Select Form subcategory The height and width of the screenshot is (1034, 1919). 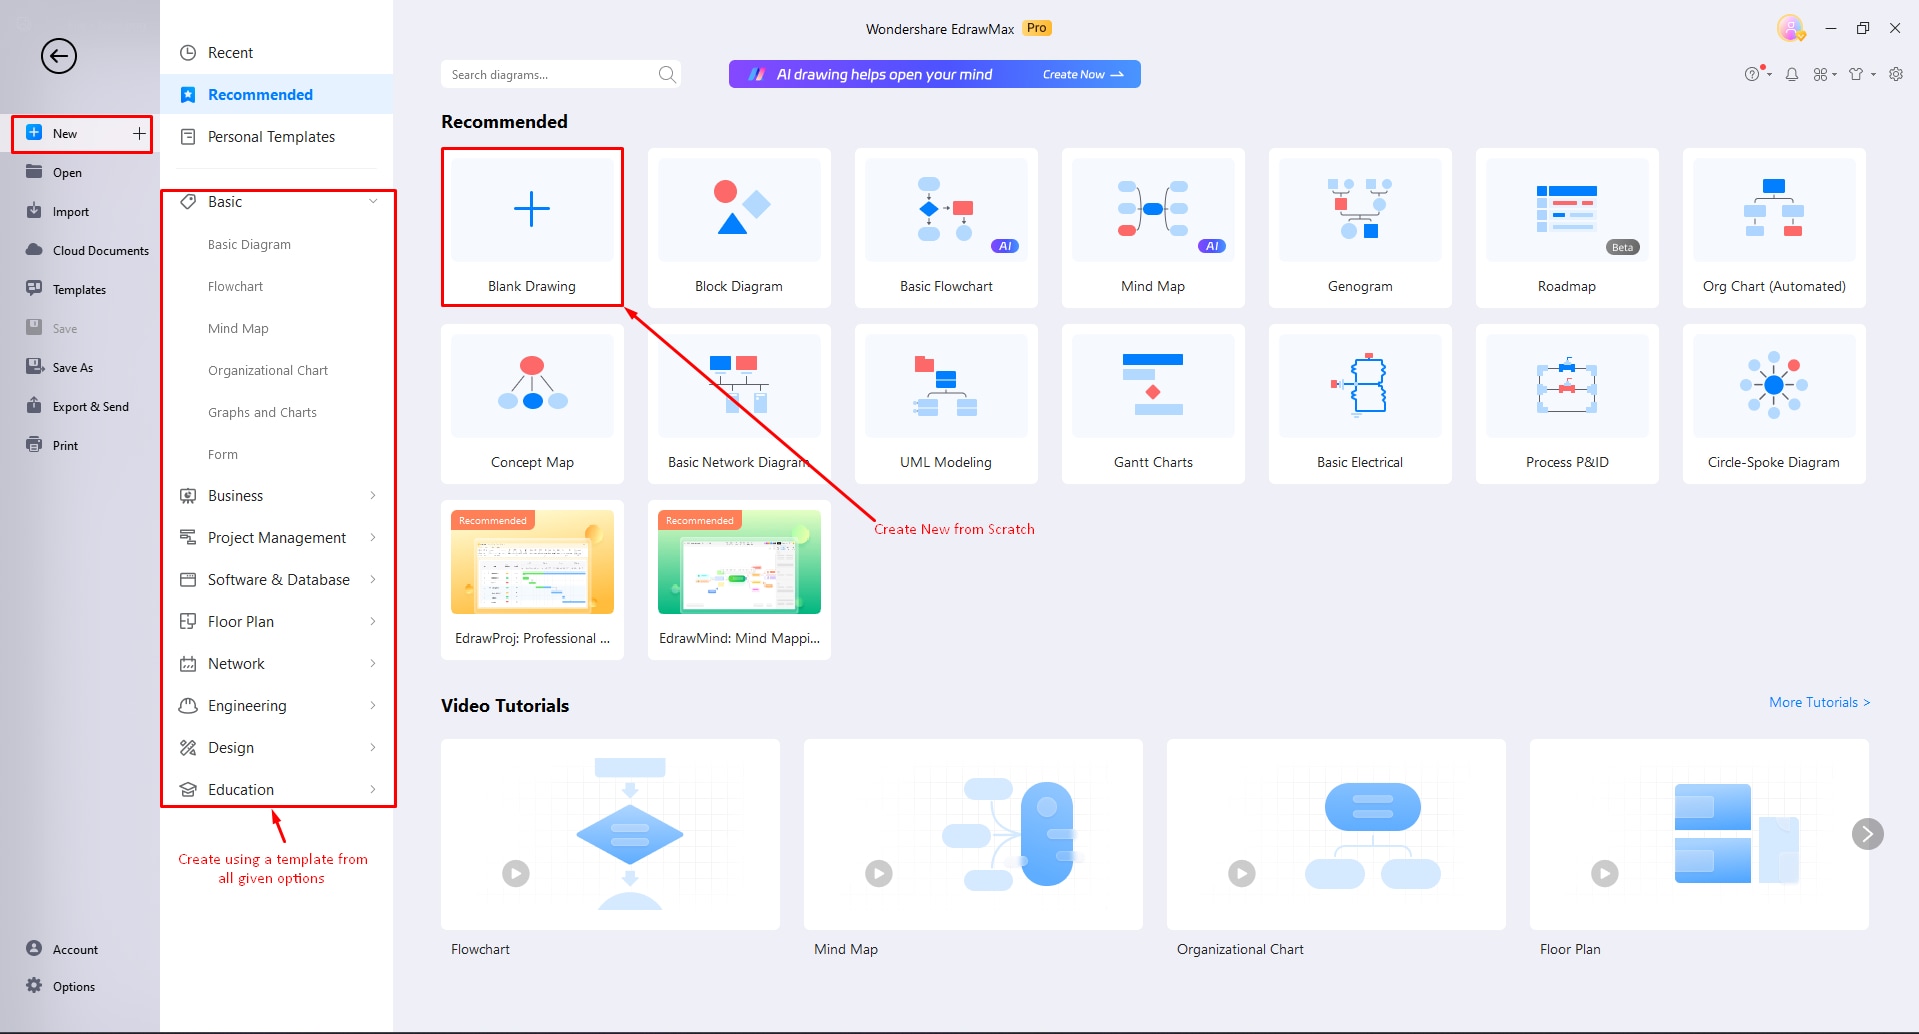[x=223, y=454]
